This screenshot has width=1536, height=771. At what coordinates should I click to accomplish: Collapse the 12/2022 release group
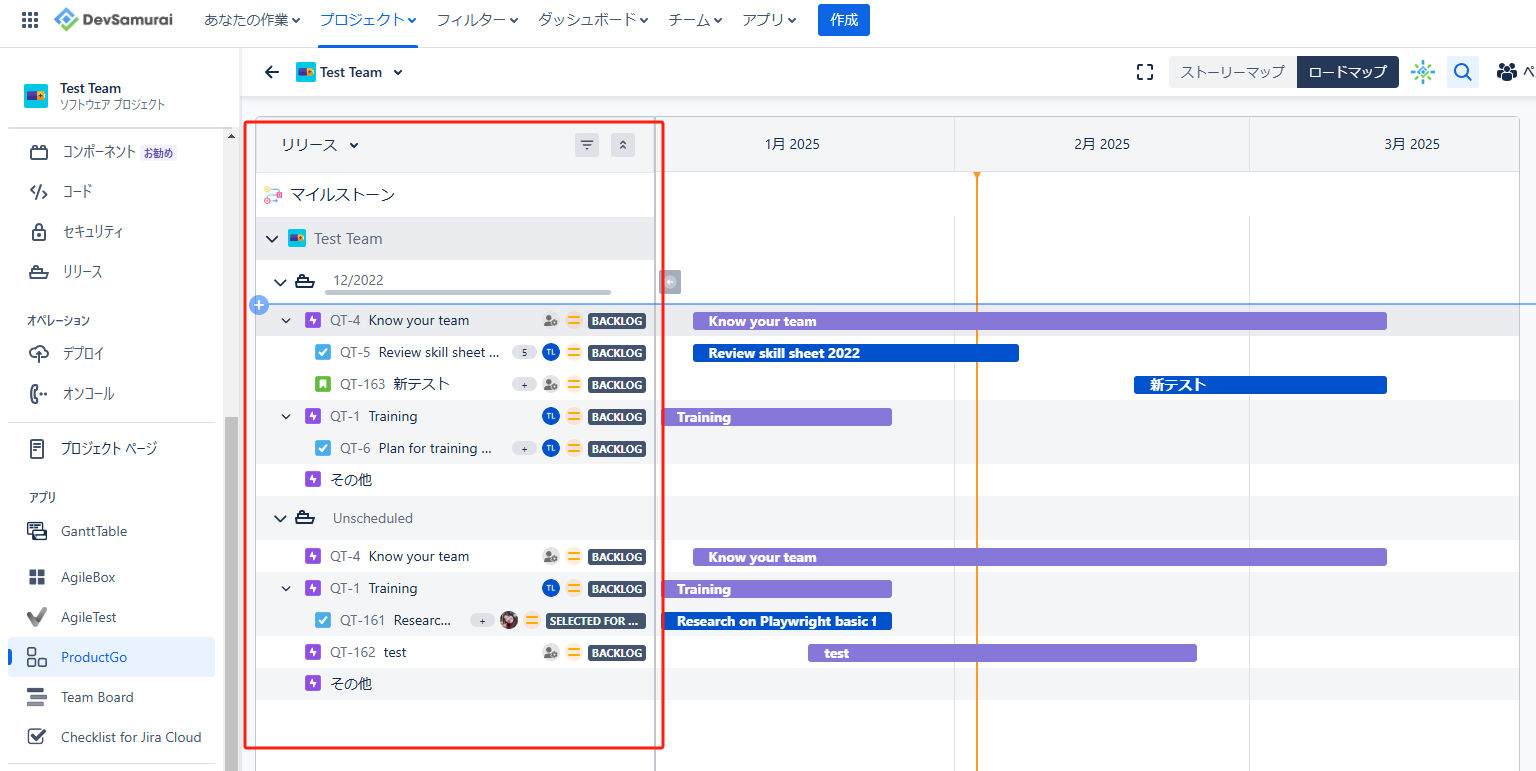pyautogui.click(x=280, y=282)
